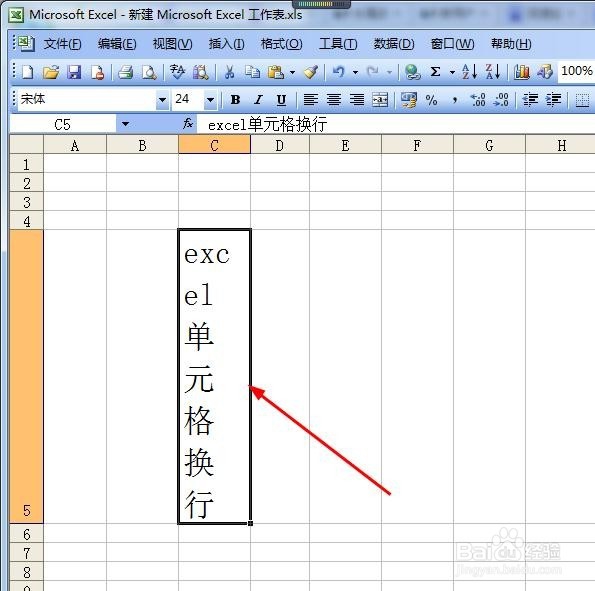Open the Name Box dropdown arrow
Image resolution: width=595 pixels, height=591 pixels.
point(125,124)
